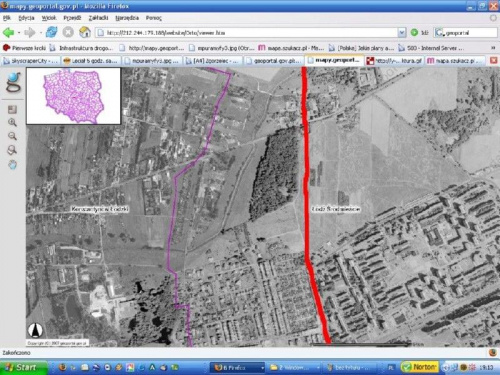This screenshot has width=500, height=375.
Task: Open the Pierwsze kroki bookmark
Action: pyautogui.click(x=24, y=48)
